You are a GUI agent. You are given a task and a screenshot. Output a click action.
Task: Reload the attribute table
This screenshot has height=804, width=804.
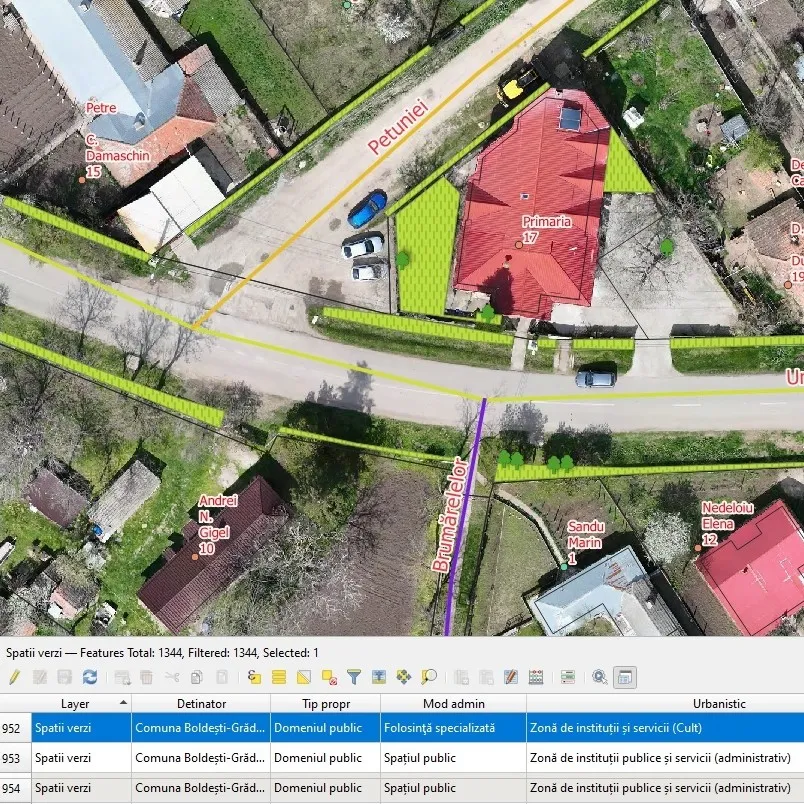88,676
